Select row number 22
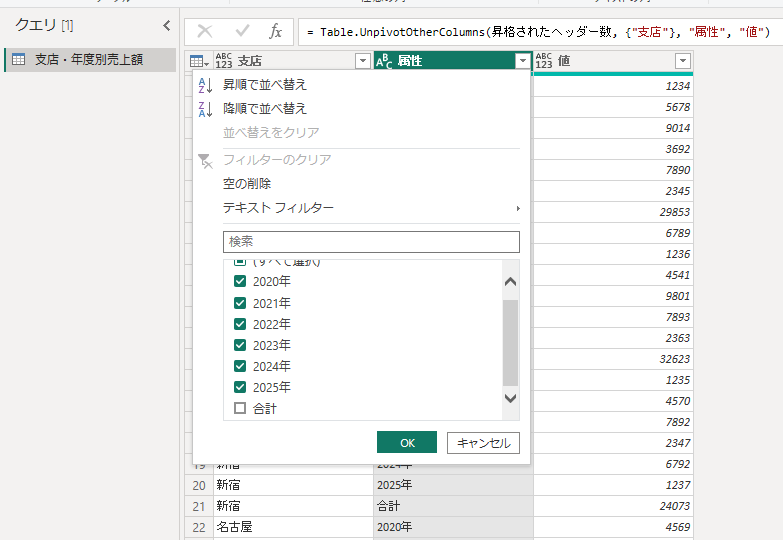 click(199, 527)
